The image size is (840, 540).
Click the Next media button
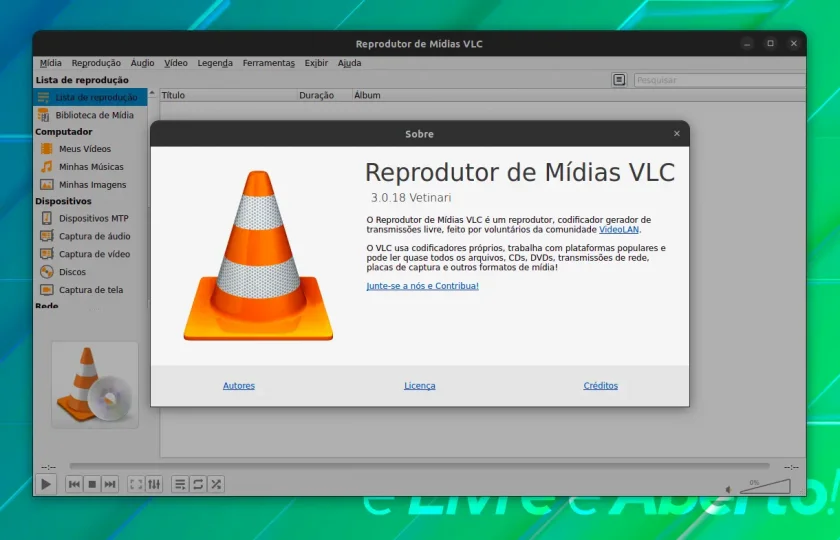pyautogui.click(x=110, y=484)
